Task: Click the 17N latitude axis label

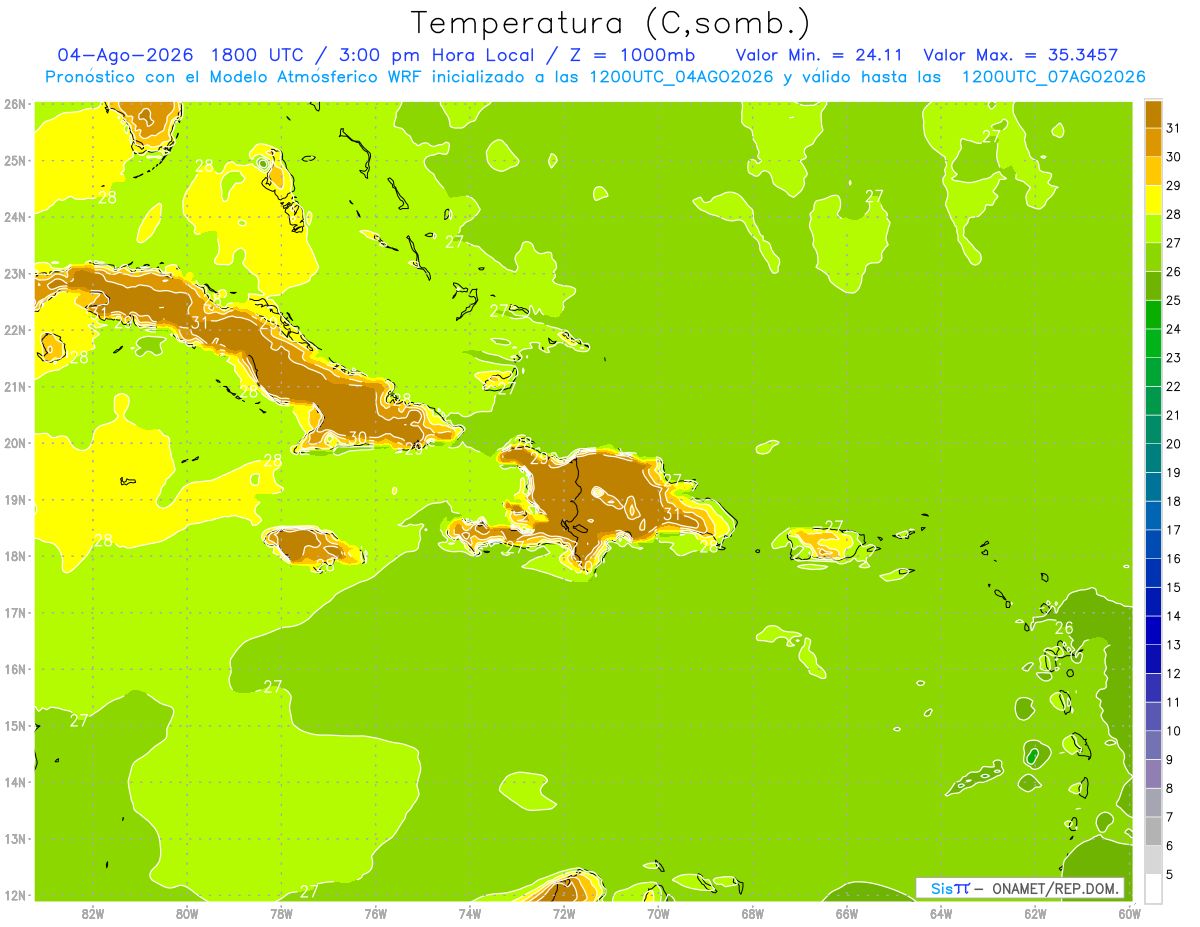Action: click(x=15, y=612)
